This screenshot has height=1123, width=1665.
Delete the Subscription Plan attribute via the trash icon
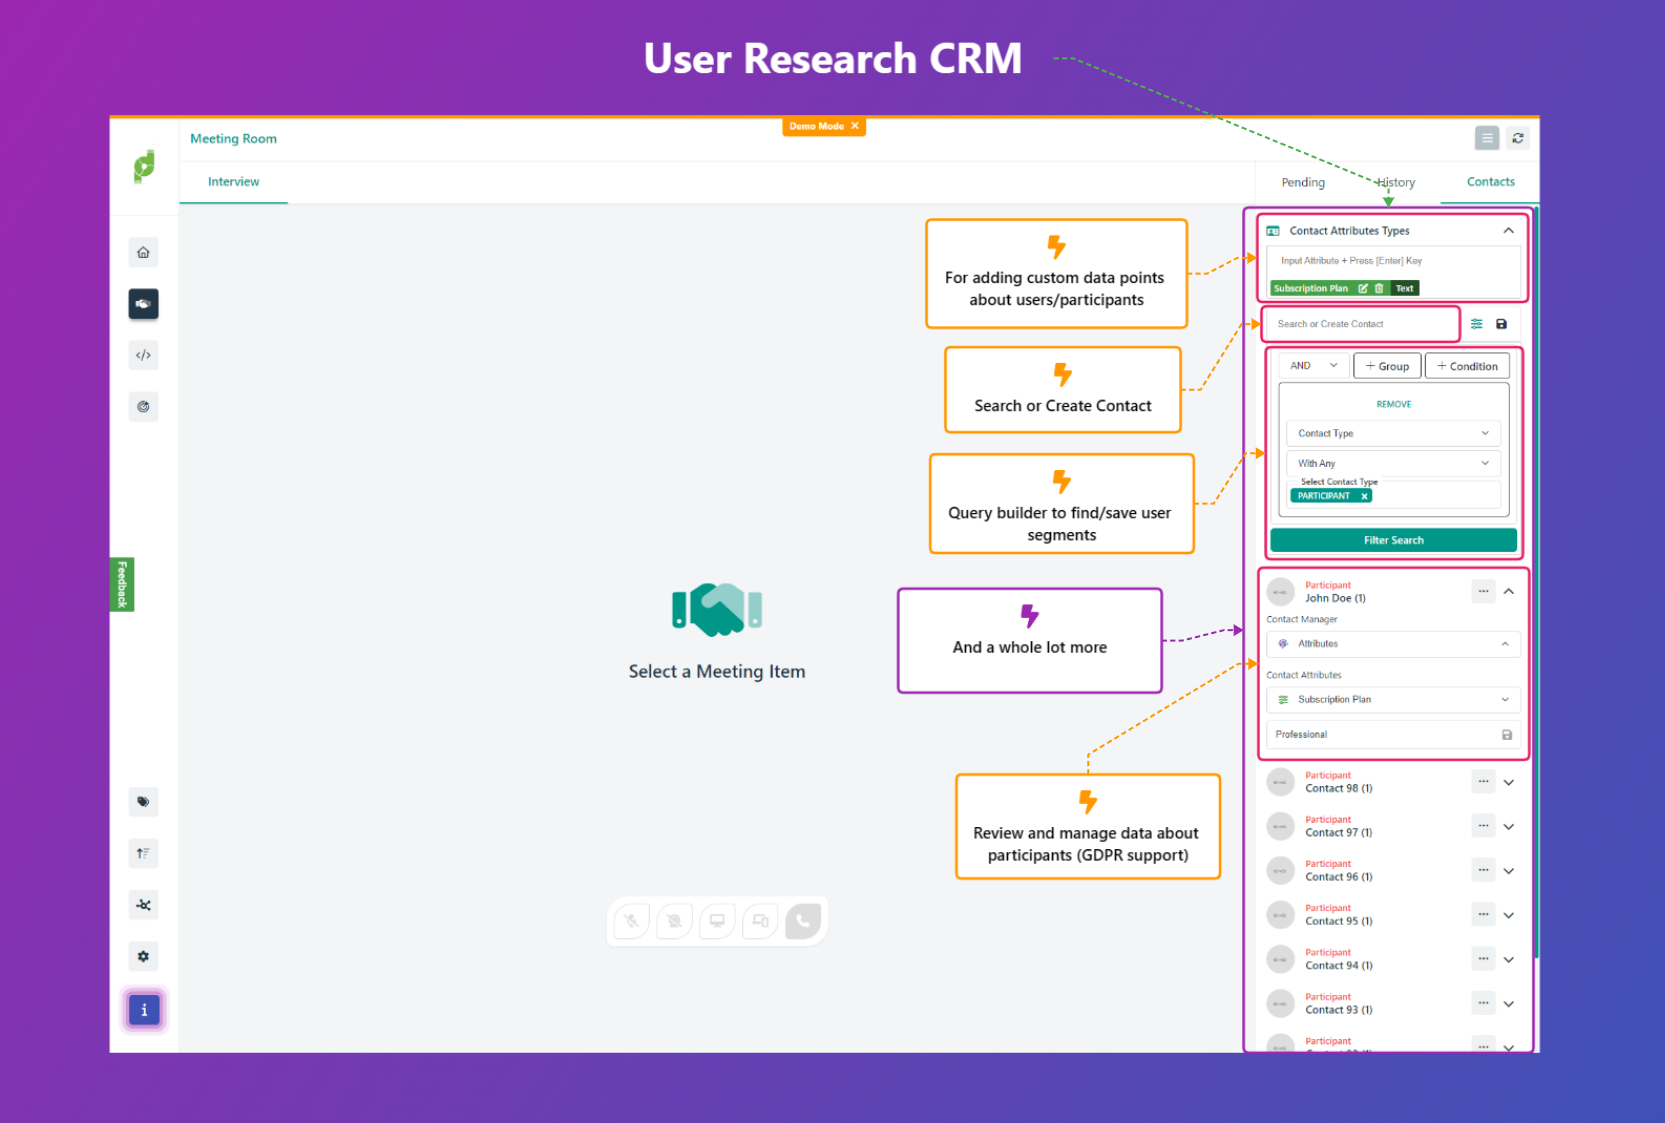[x=1379, y=288]
